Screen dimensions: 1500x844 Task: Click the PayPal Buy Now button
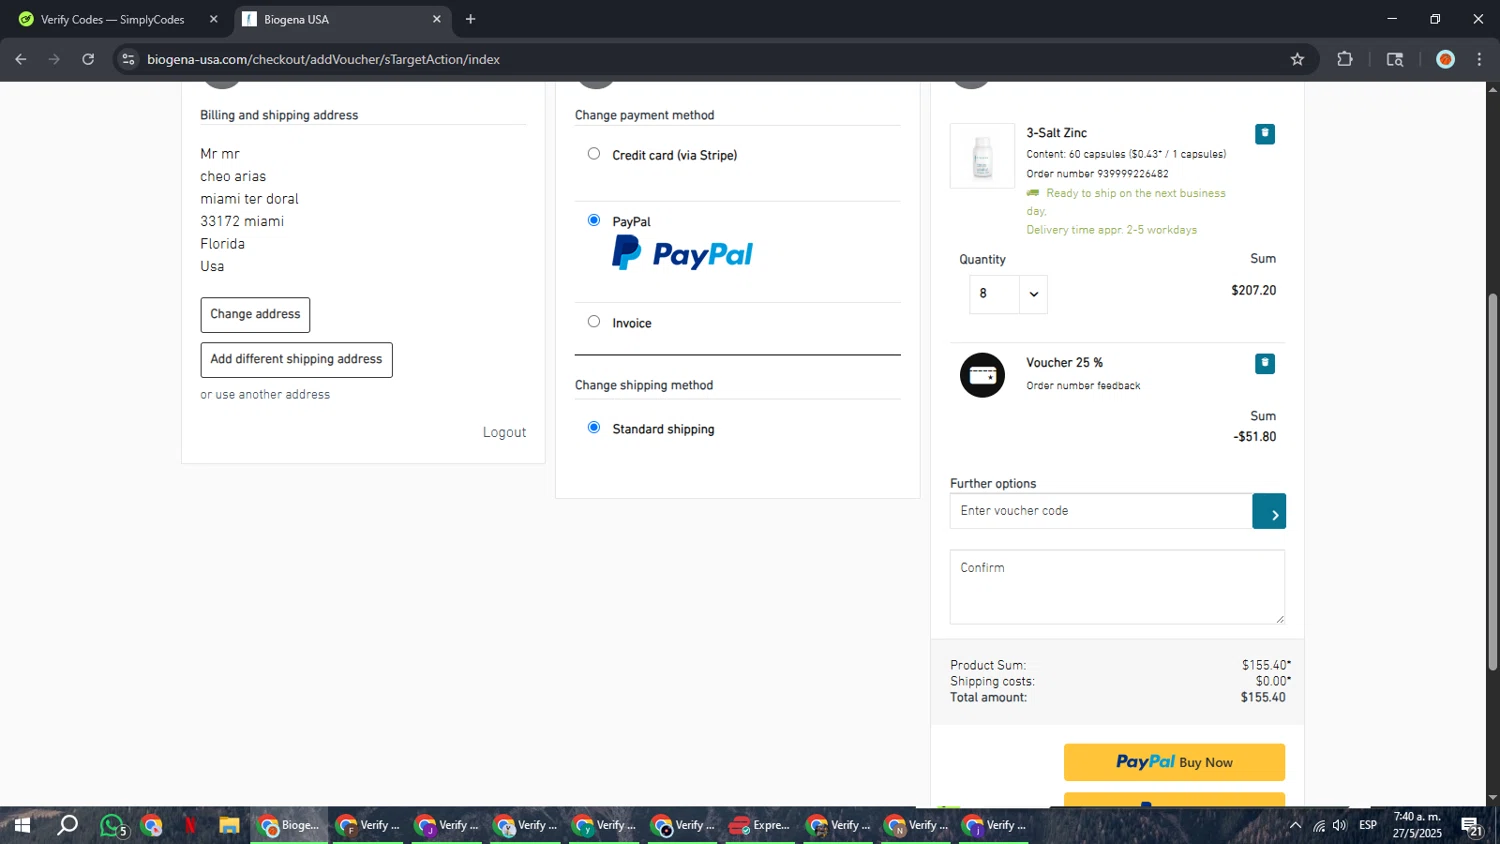1174,763
